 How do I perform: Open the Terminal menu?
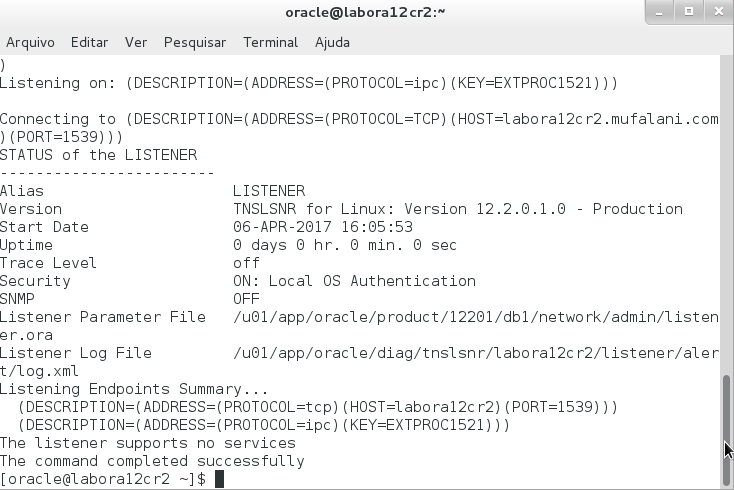270,43
